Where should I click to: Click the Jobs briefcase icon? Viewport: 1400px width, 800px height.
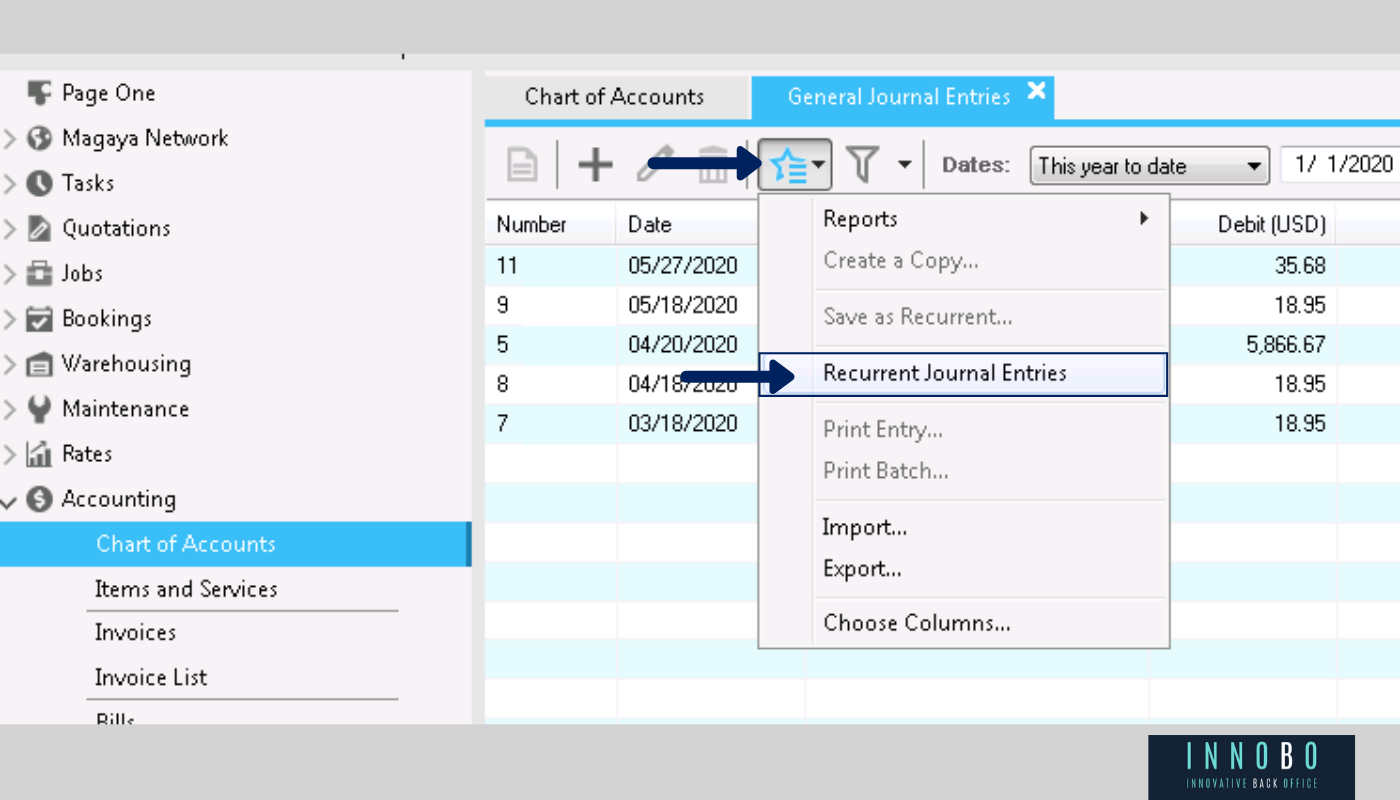tap(39, 273)
